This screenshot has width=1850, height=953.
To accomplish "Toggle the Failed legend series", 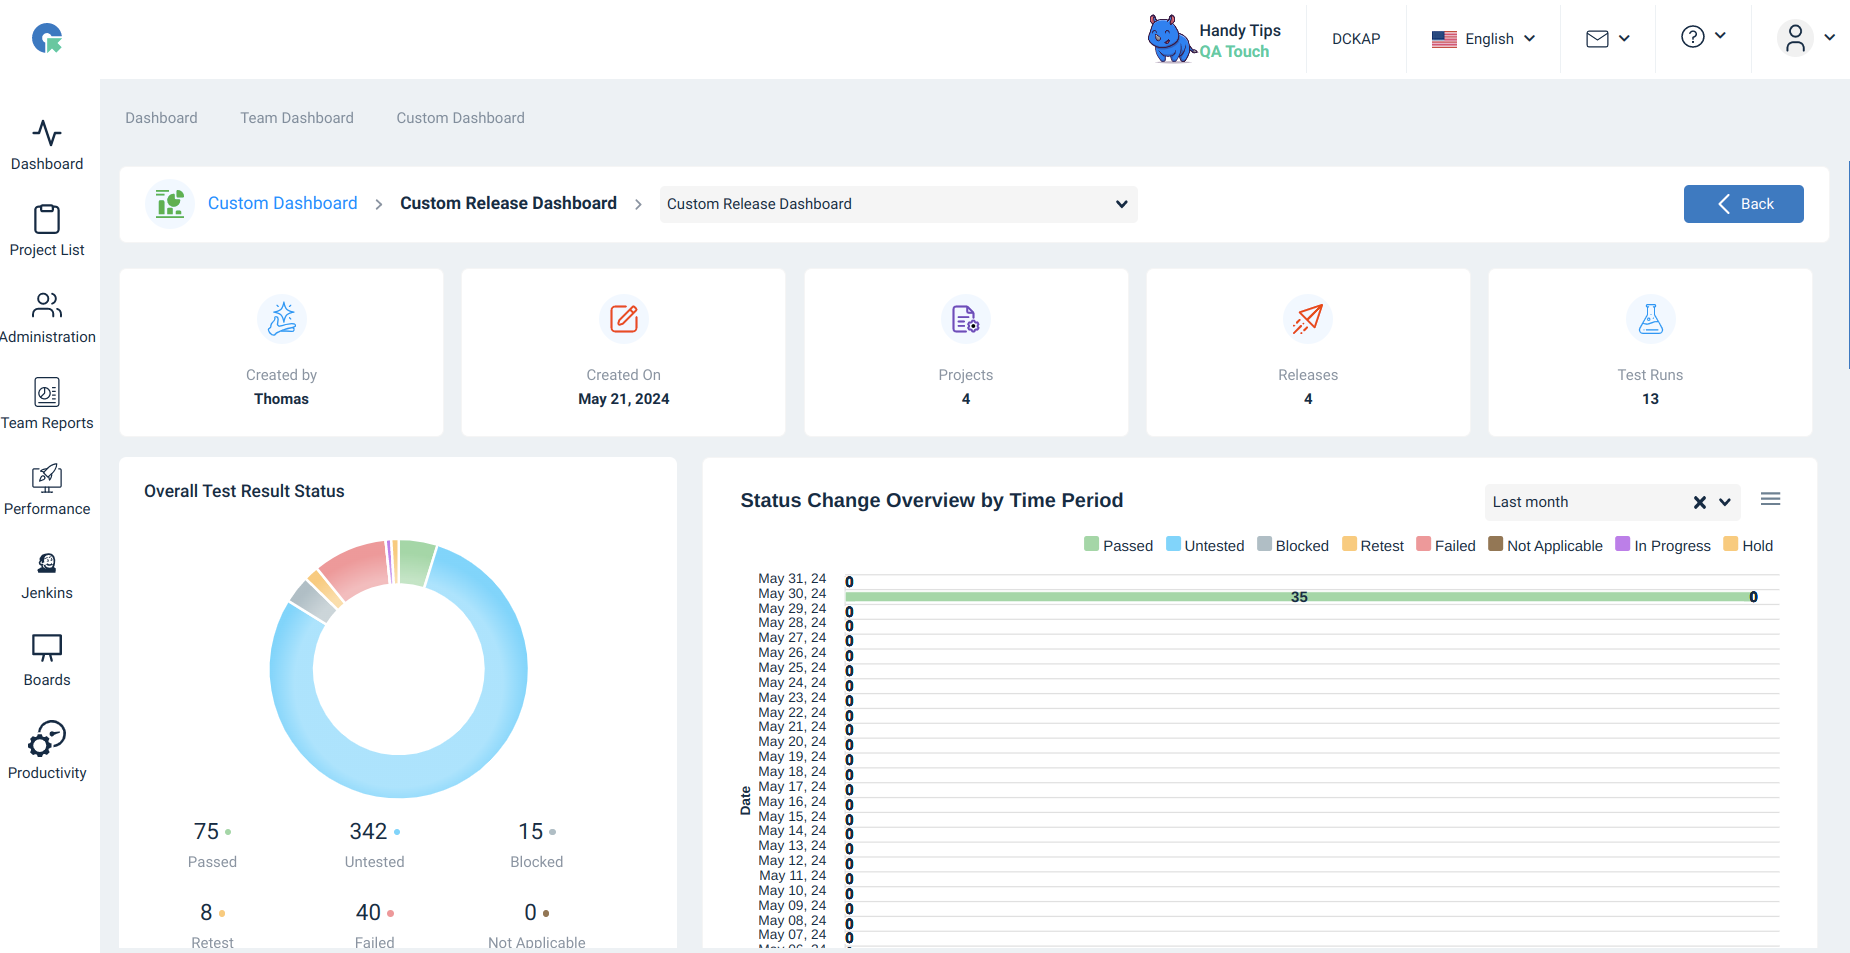I will coord(1446,545).
